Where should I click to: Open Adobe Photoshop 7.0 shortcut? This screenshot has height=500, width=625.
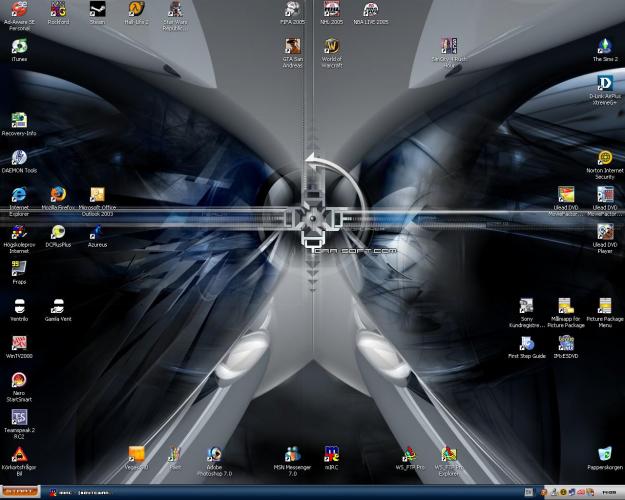click(x=213, y=455)
